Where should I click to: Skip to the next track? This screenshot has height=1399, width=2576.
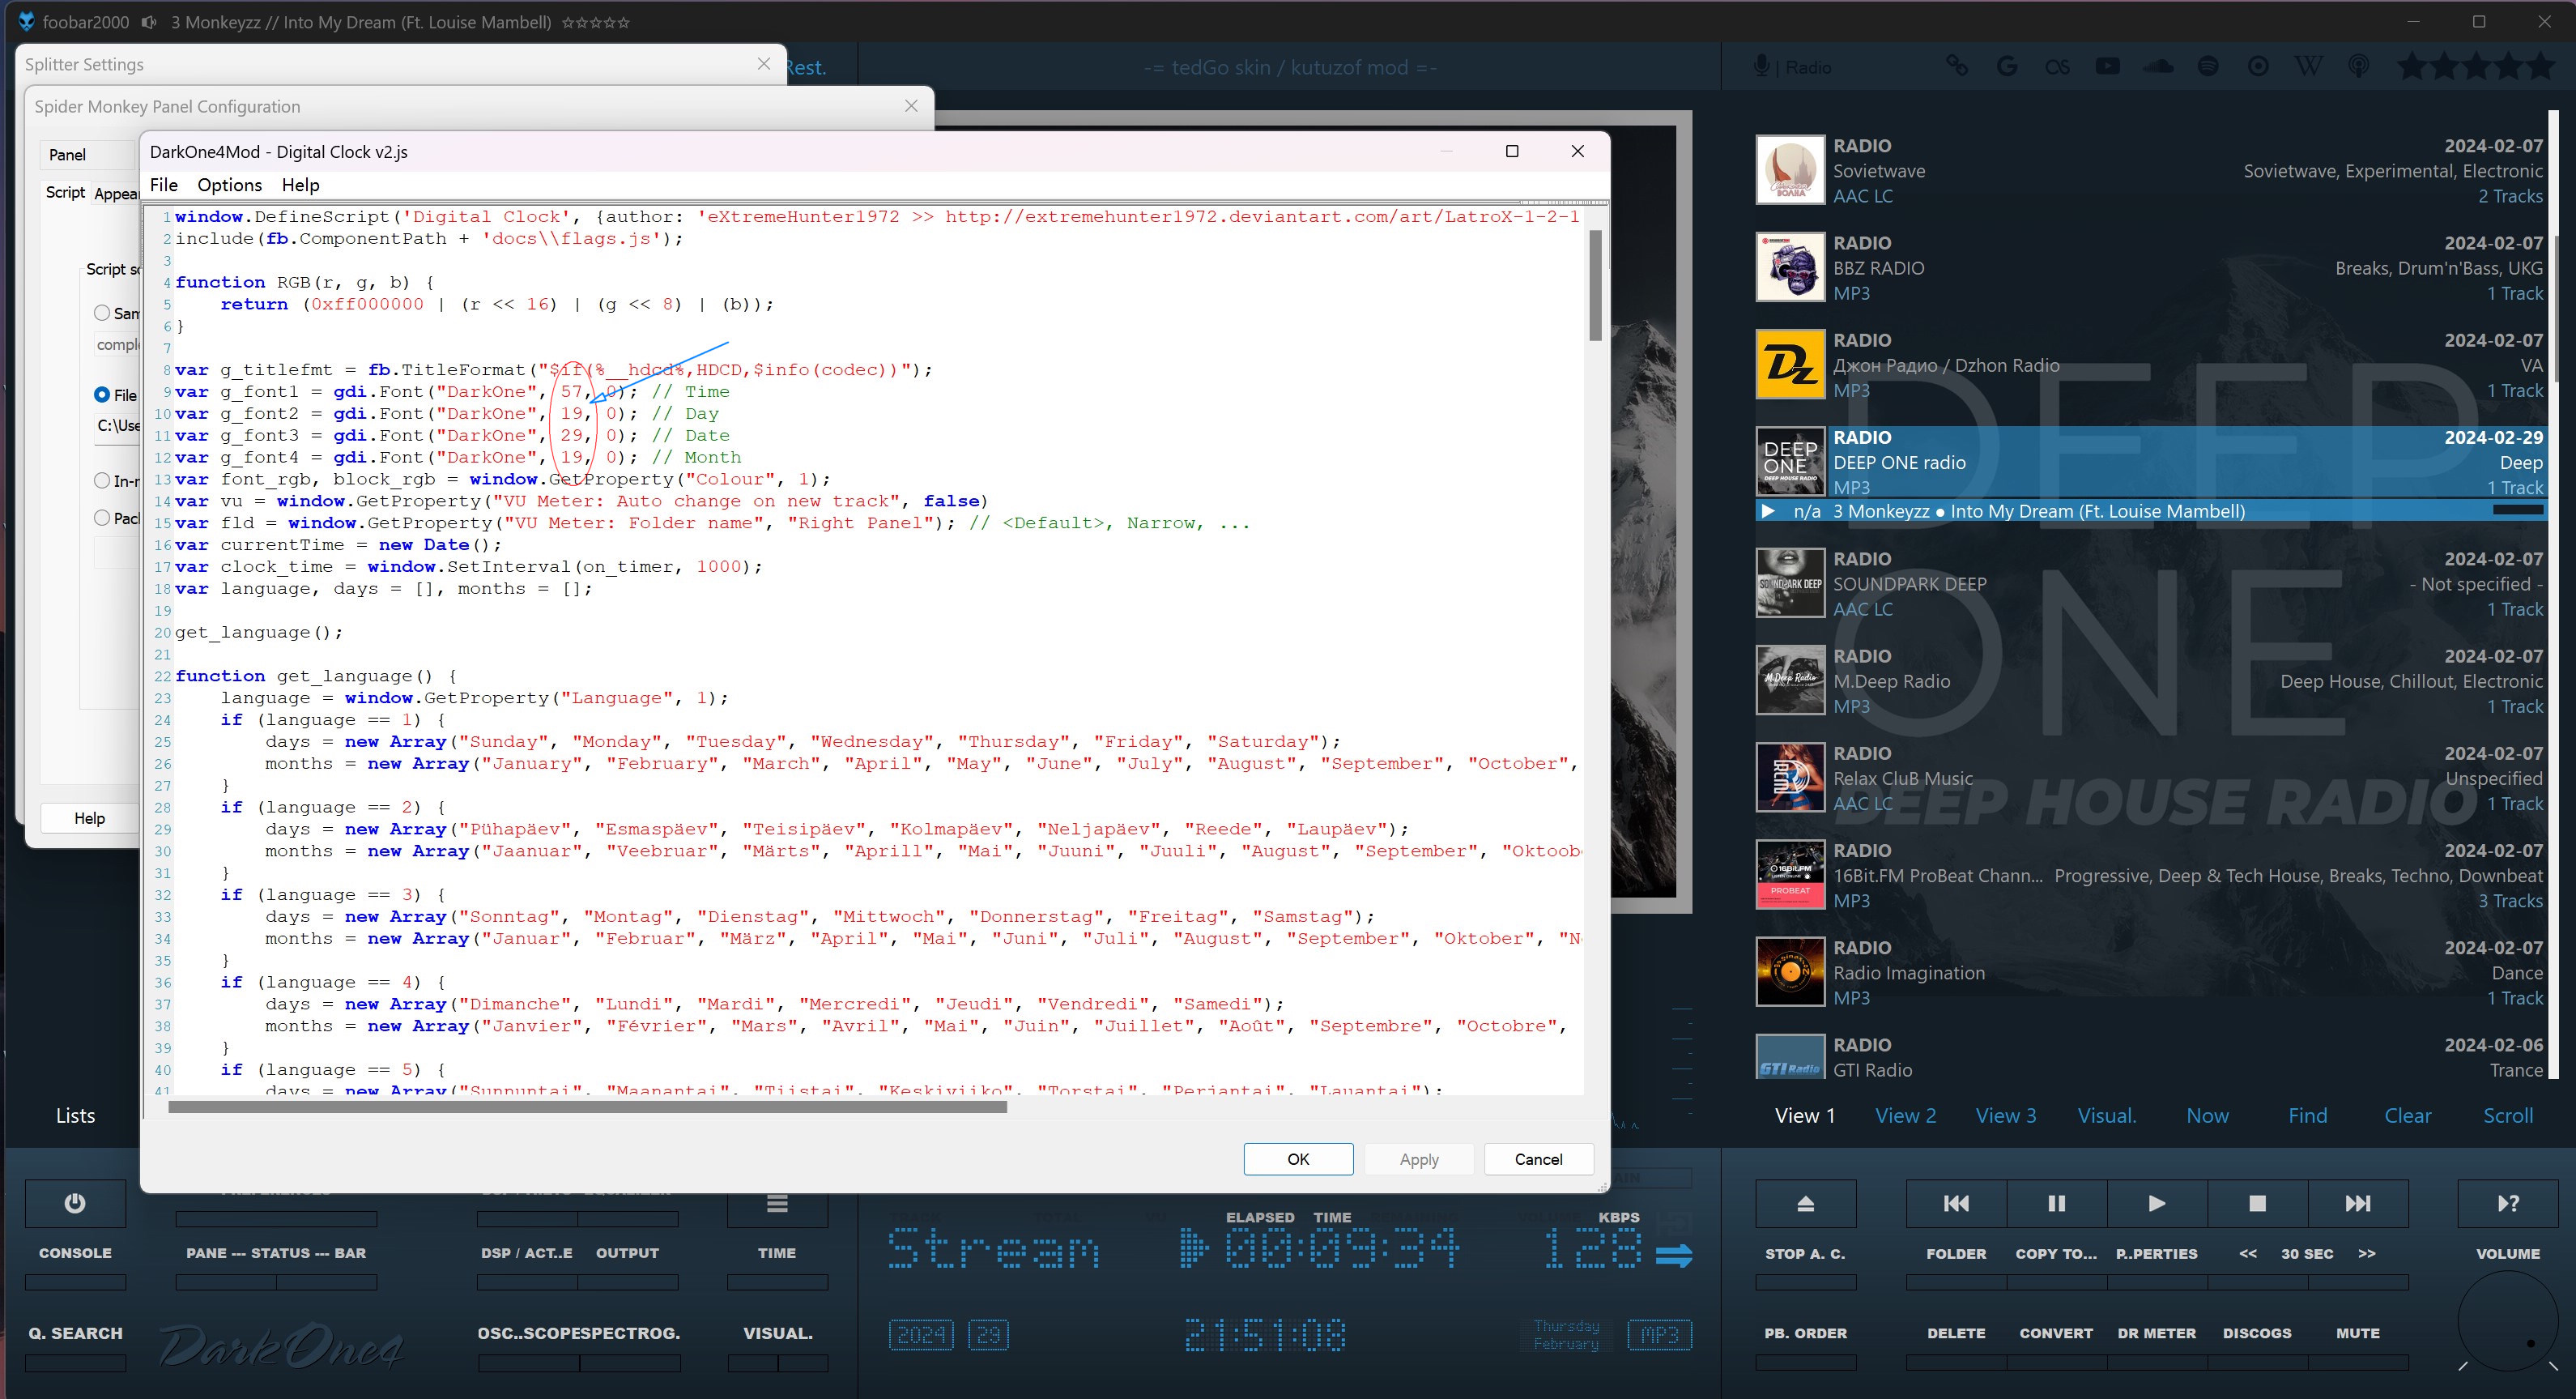2357,1203
